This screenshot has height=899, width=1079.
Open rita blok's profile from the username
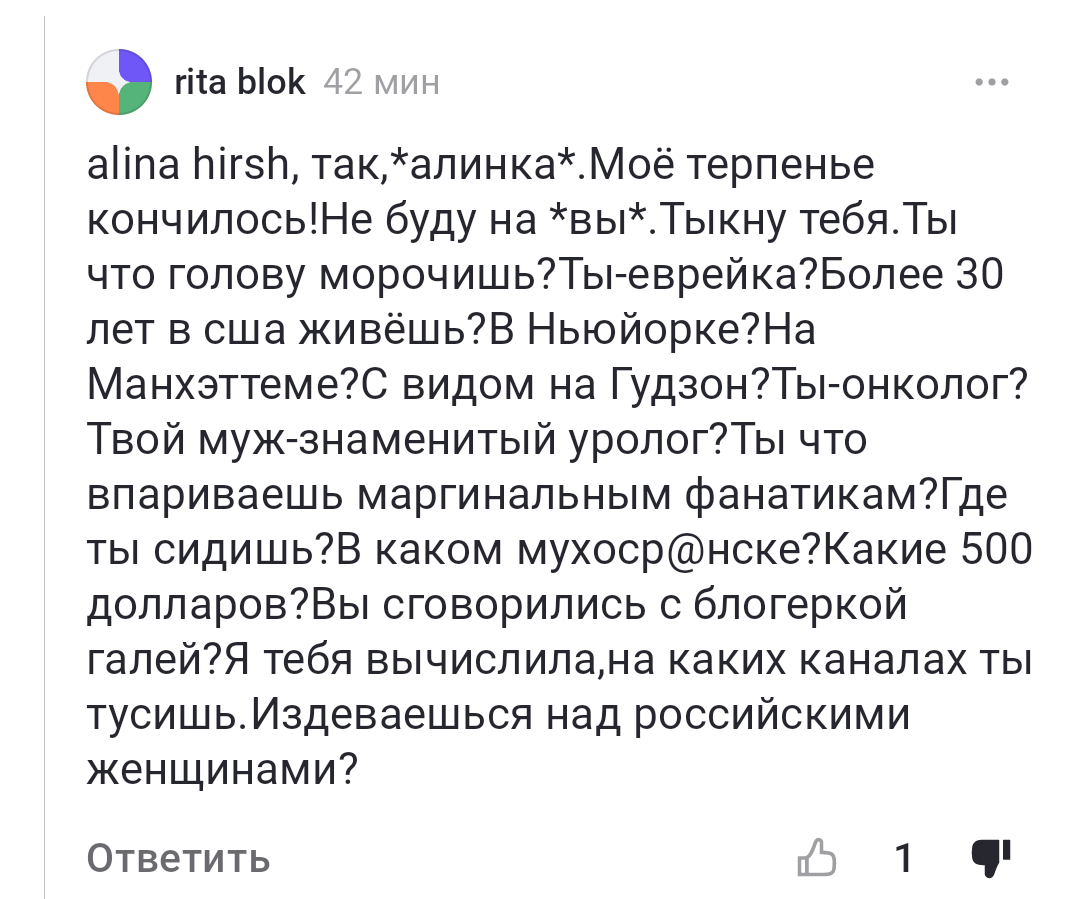tap(239, 82)
